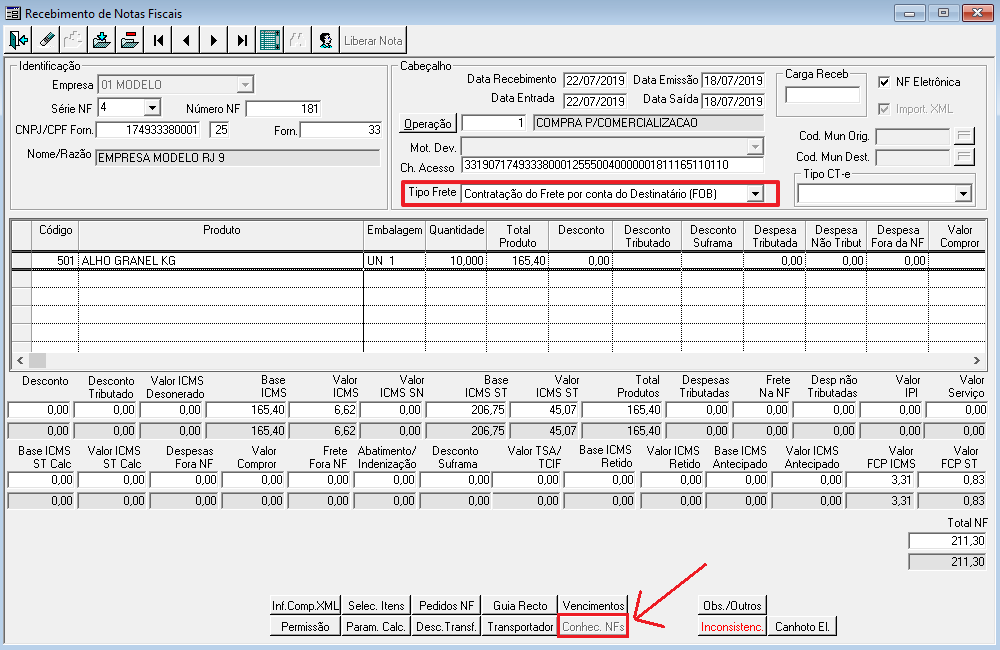Open Param. Calc. button

(x=376, y=626)
